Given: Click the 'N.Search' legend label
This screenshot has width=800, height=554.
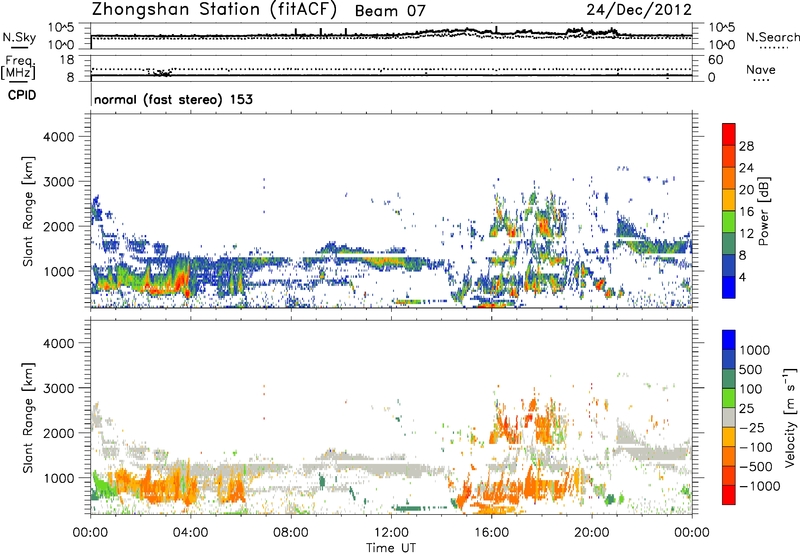Looking at the screenshot, I should tap(772, 37).
